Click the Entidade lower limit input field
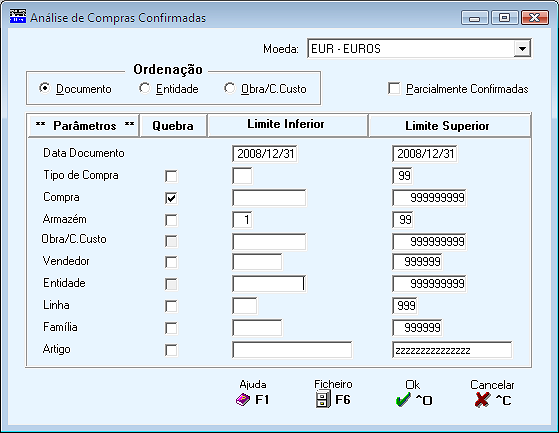 pos(269,284)
